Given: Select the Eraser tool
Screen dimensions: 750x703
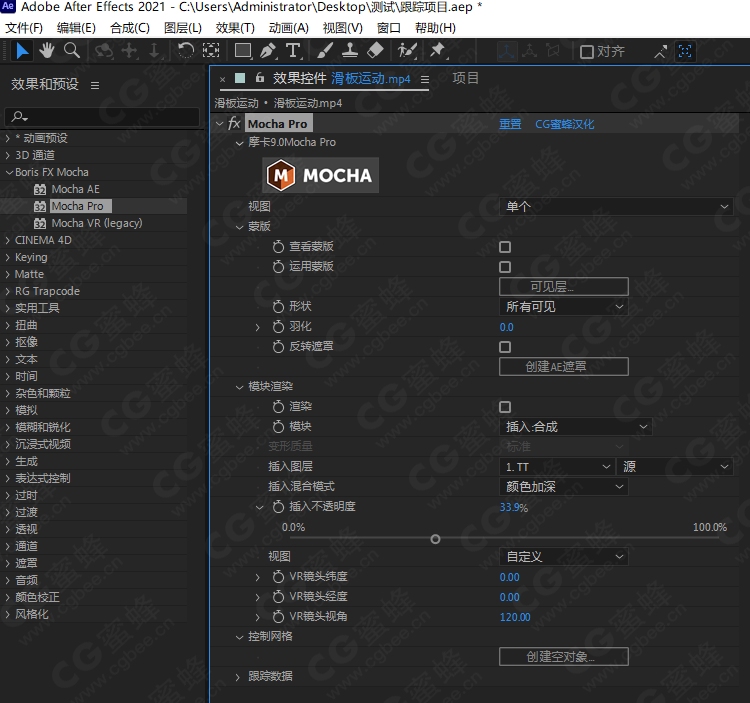Looking at the screenshot, I should pos(375,51).
